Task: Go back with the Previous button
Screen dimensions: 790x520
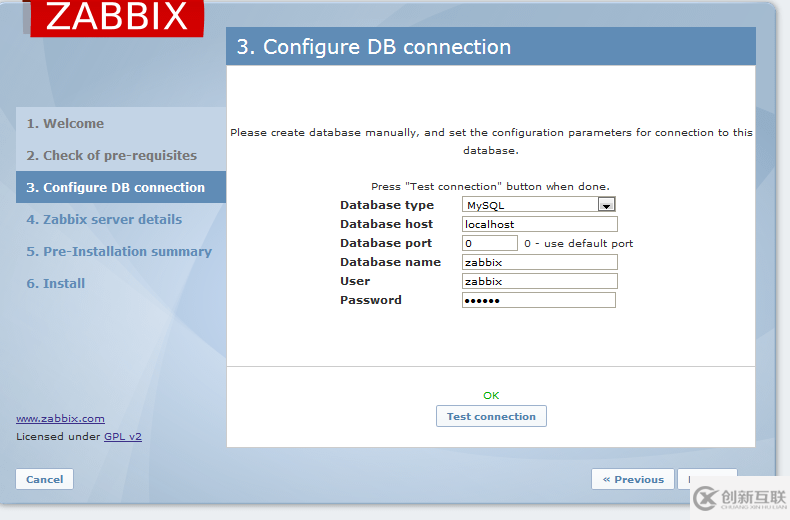Action: 633,479
